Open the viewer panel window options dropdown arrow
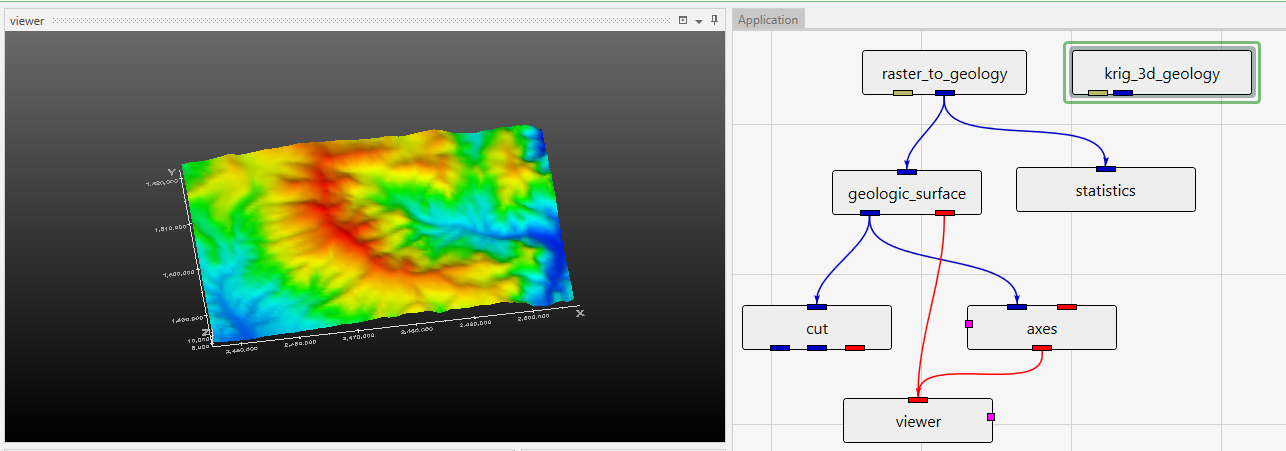 [x=699, y=21]
